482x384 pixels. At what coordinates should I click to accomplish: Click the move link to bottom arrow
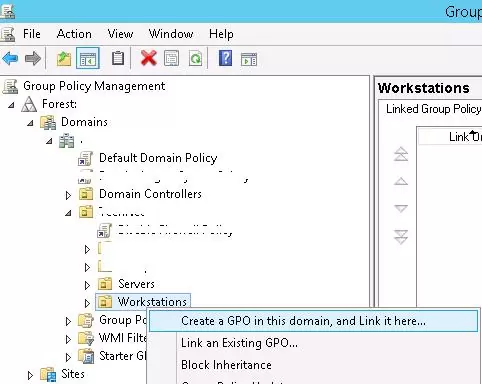pyautogui.click(x=401, y=237)
